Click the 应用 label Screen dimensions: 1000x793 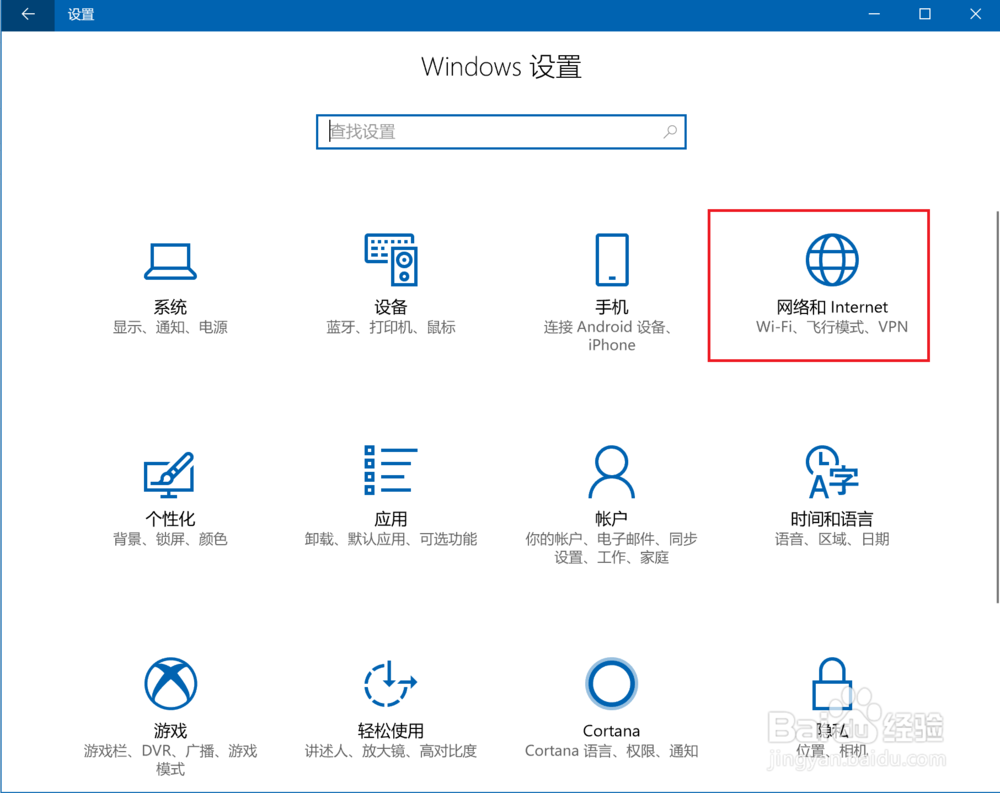[391, 519]
